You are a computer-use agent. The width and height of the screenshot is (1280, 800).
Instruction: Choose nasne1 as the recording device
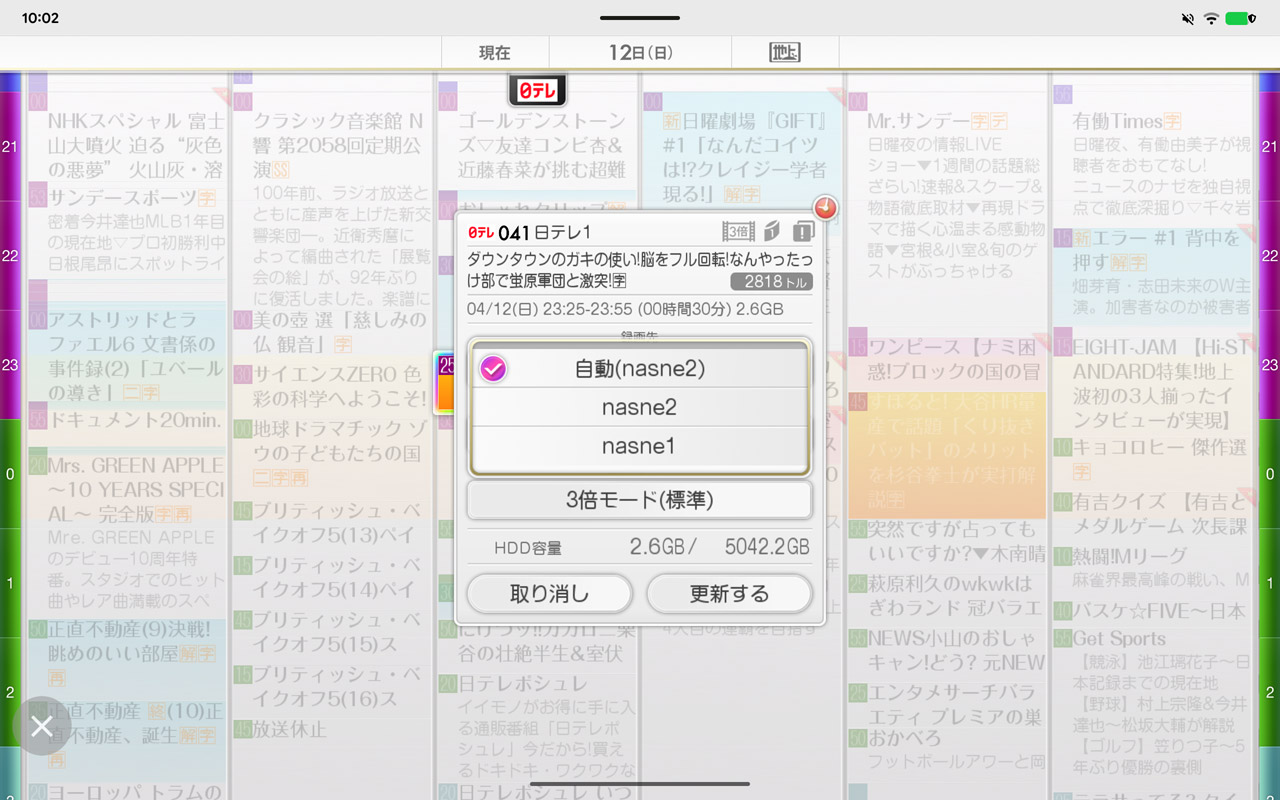pos(639,446)
